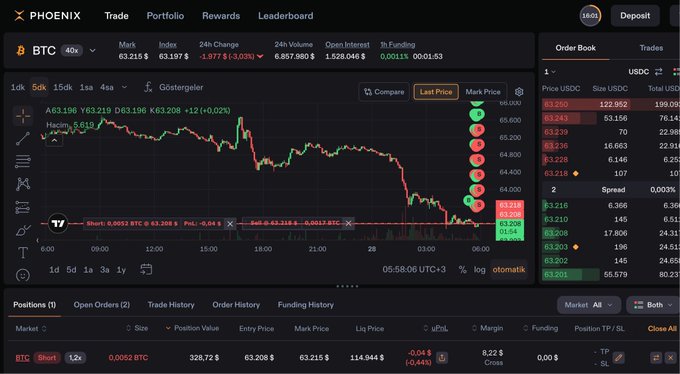The width and height of the screenshot is (680, 374).
Task: Set chart range to 5d
Action: click(71, 269)
